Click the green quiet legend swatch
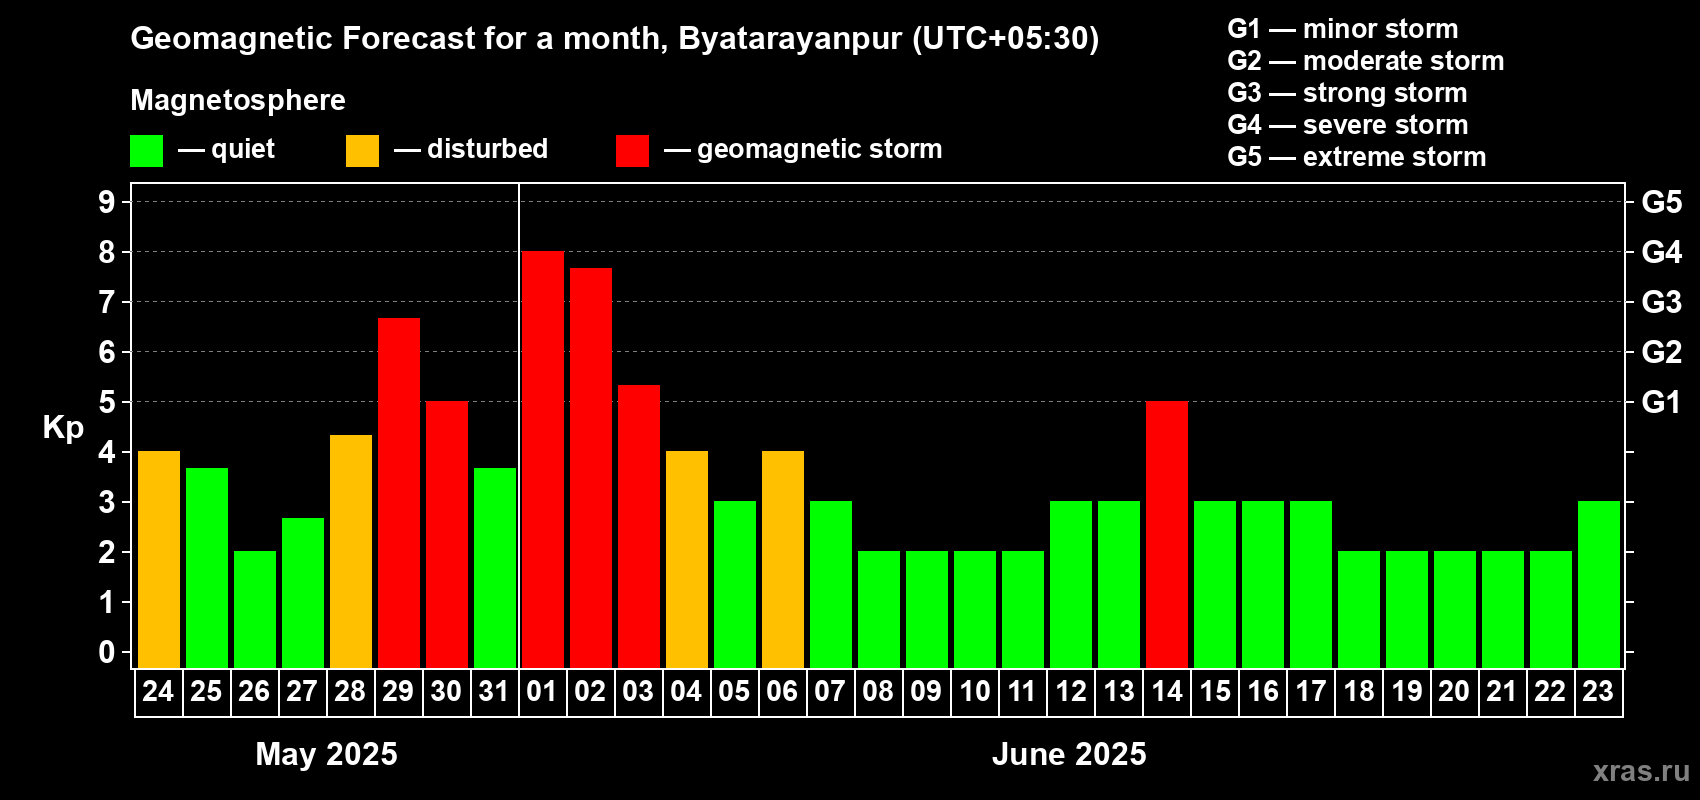The width and height of the screenshot is (1700, 800). pos(146,151)
